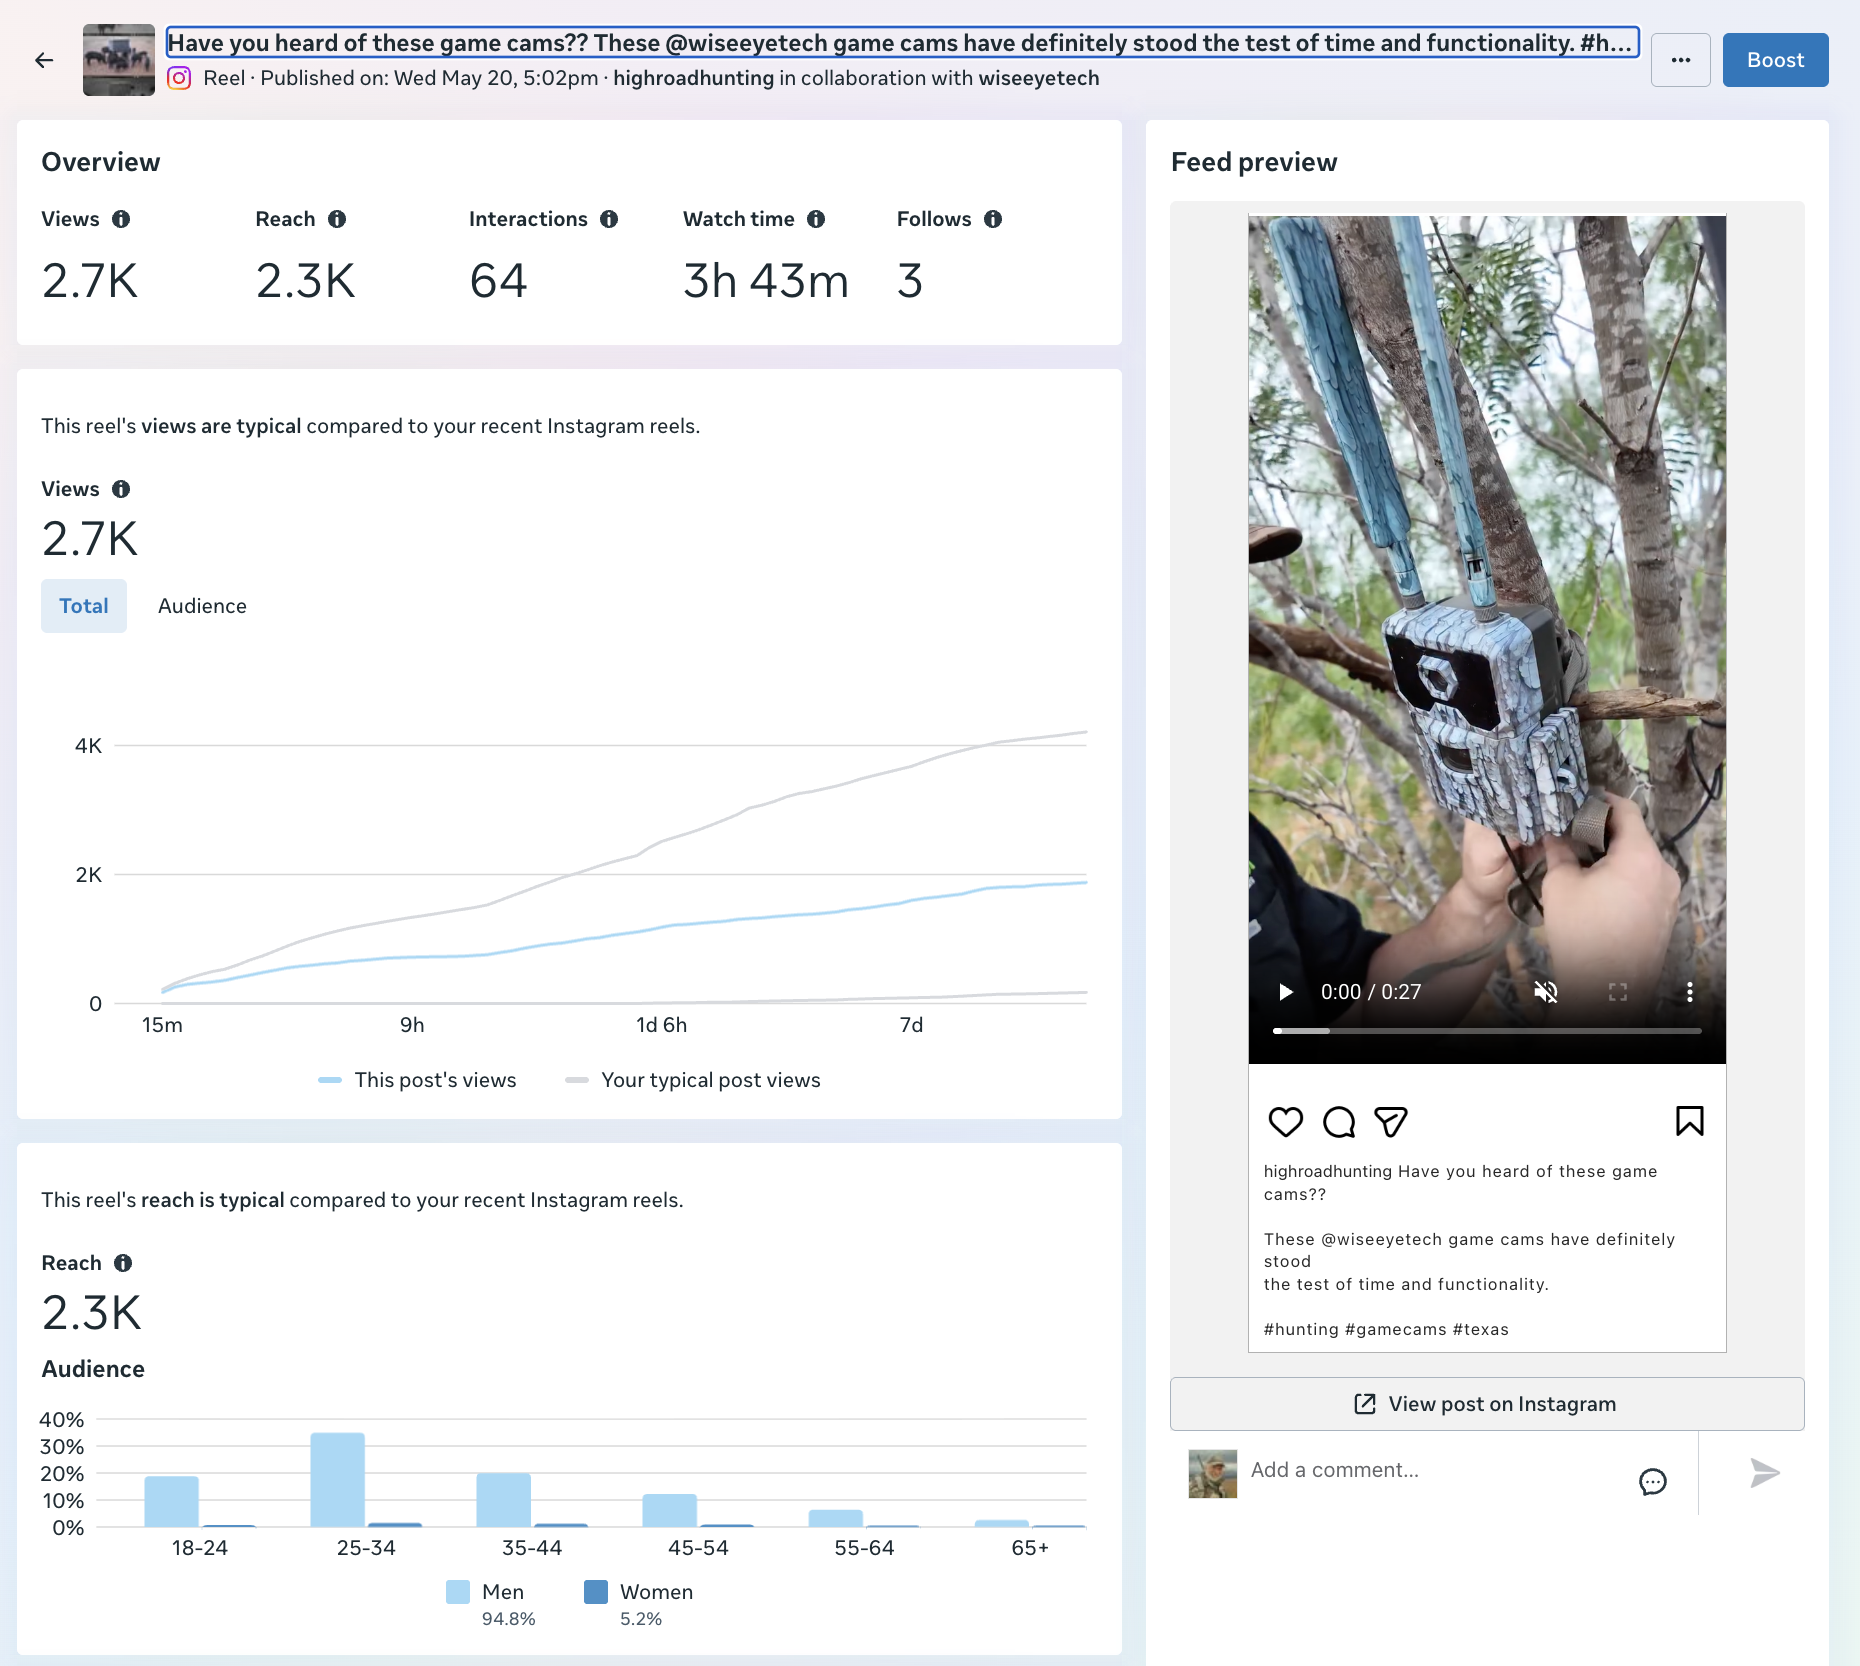
Task: Toggle the This post's views legend
Action: pos(417,1080)
